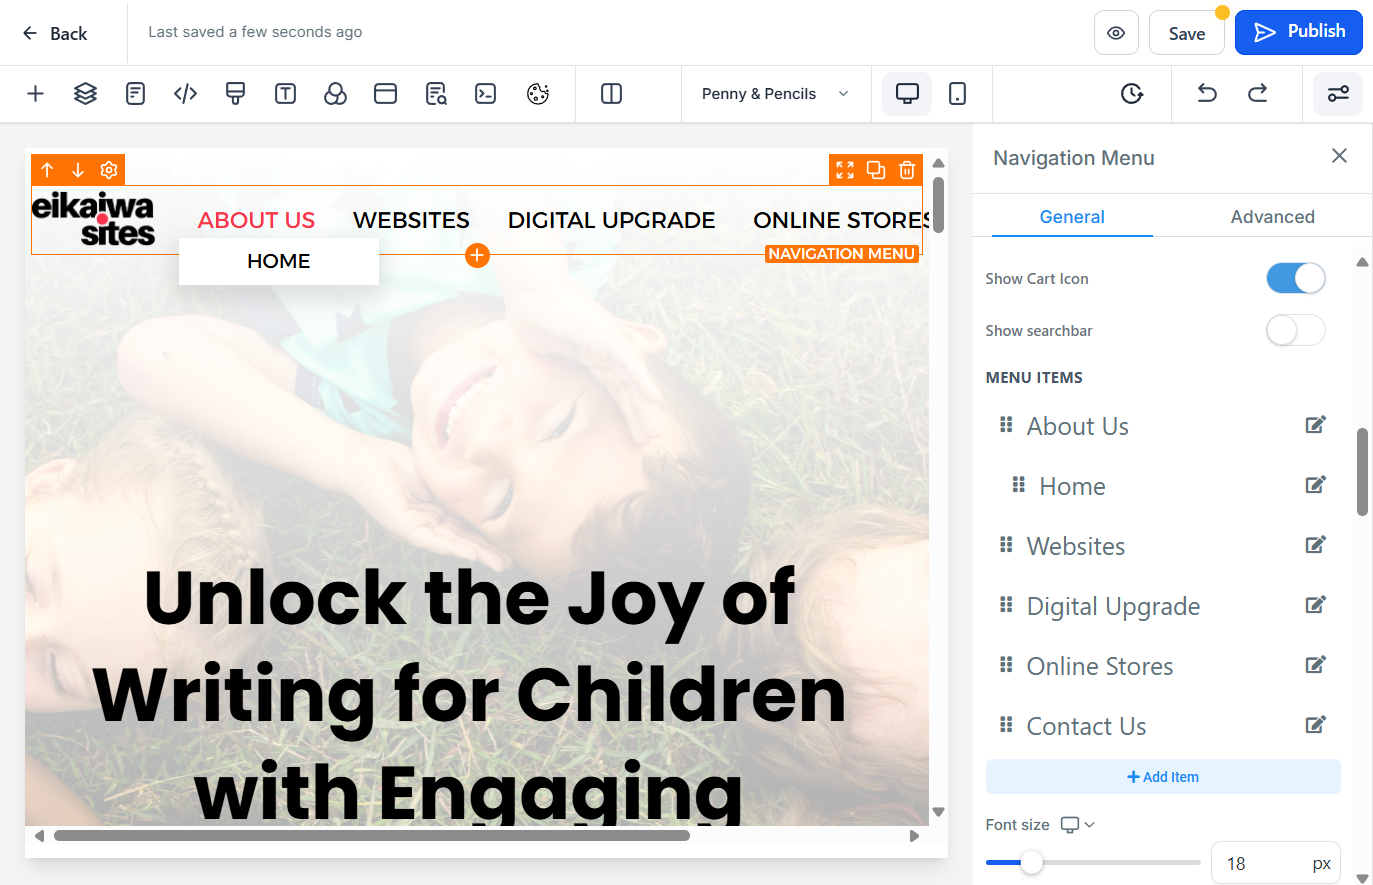Open the custom code icon
The width and height of the screenshot is (1373, 885).
[186, 94]
